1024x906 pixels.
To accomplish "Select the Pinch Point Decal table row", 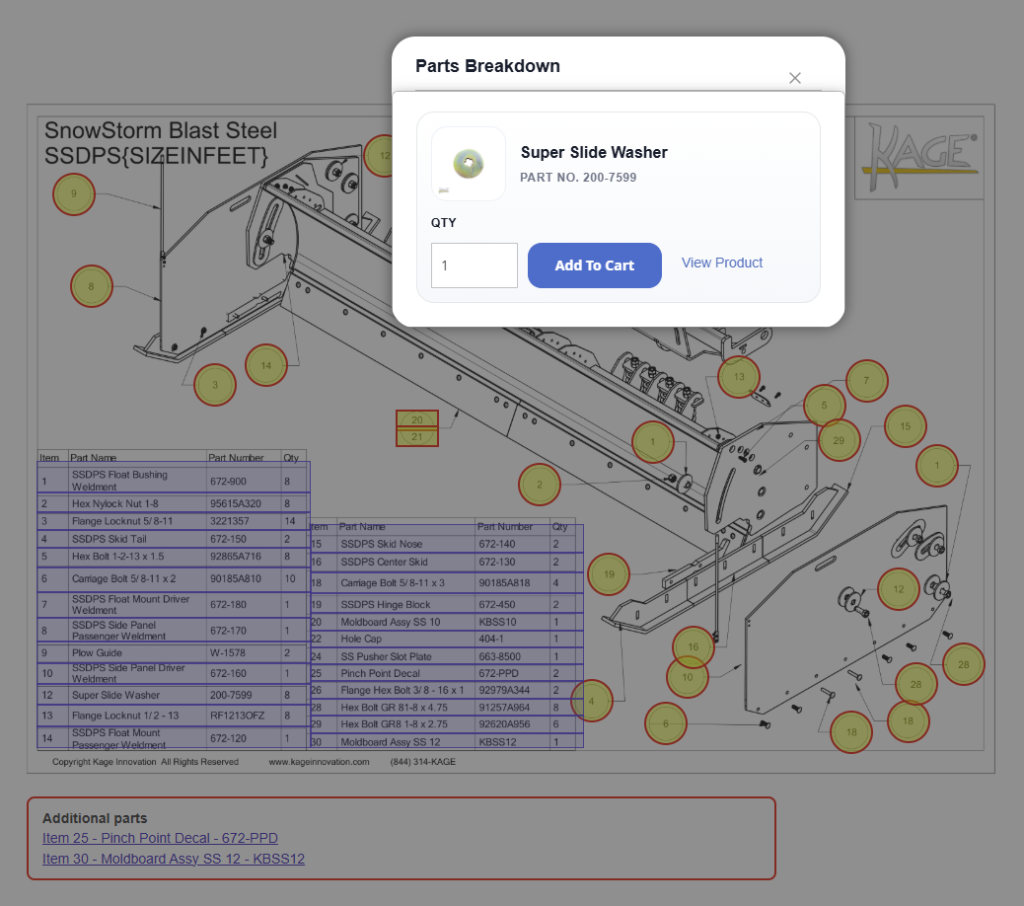I will (x=446, y=673).
